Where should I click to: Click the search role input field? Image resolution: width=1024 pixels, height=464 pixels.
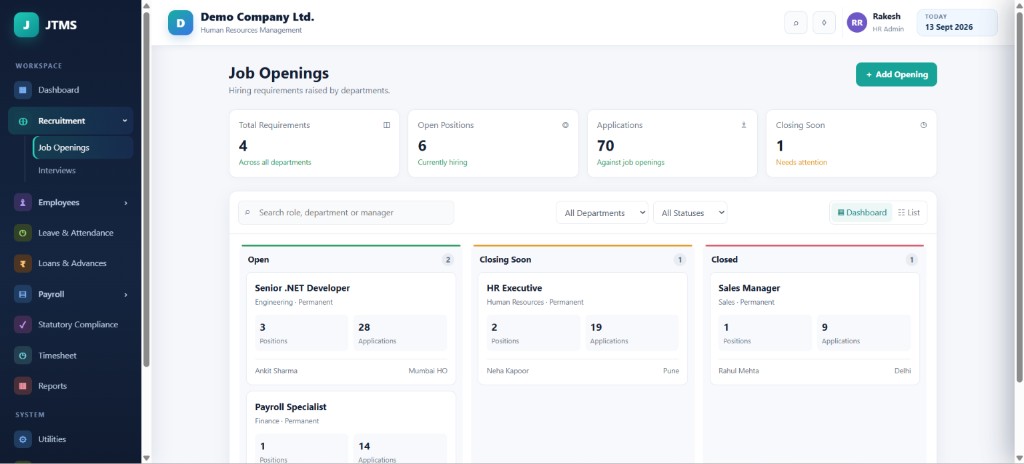[346, 212]
